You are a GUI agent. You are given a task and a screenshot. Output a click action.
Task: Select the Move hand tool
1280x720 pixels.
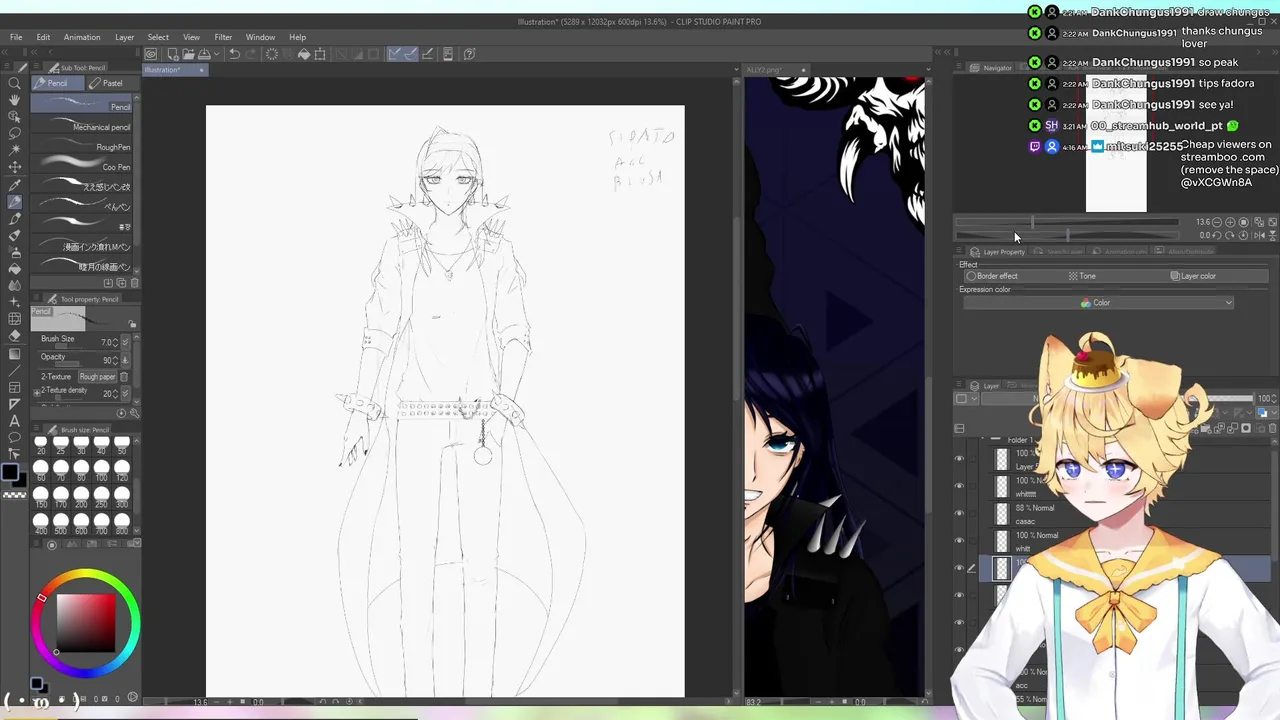14,100
